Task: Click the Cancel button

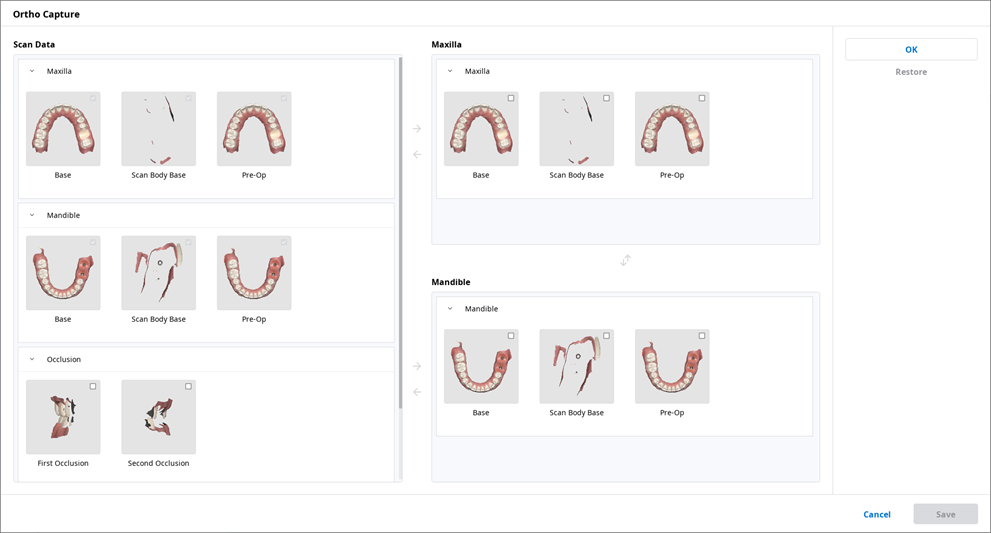Action: click(876, 514)
